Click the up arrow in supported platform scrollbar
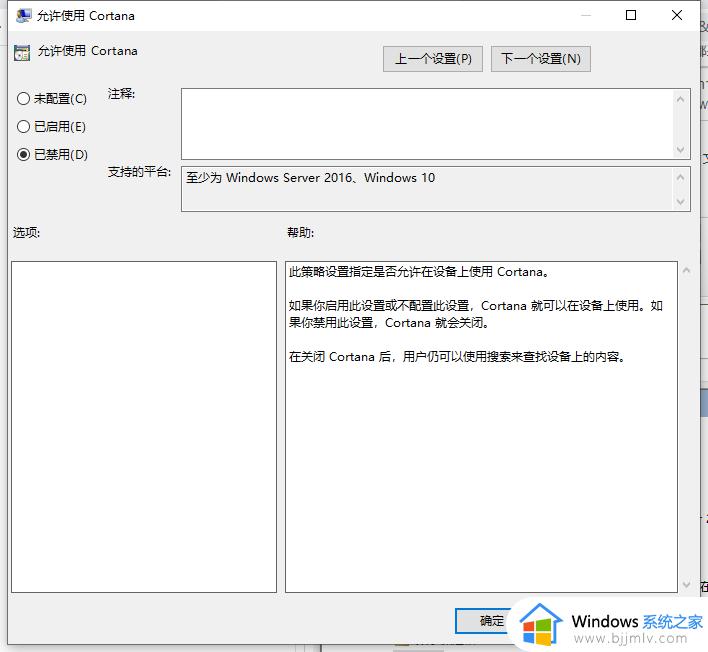The width and height of the screenshot is (708, 652). [680, 177]
